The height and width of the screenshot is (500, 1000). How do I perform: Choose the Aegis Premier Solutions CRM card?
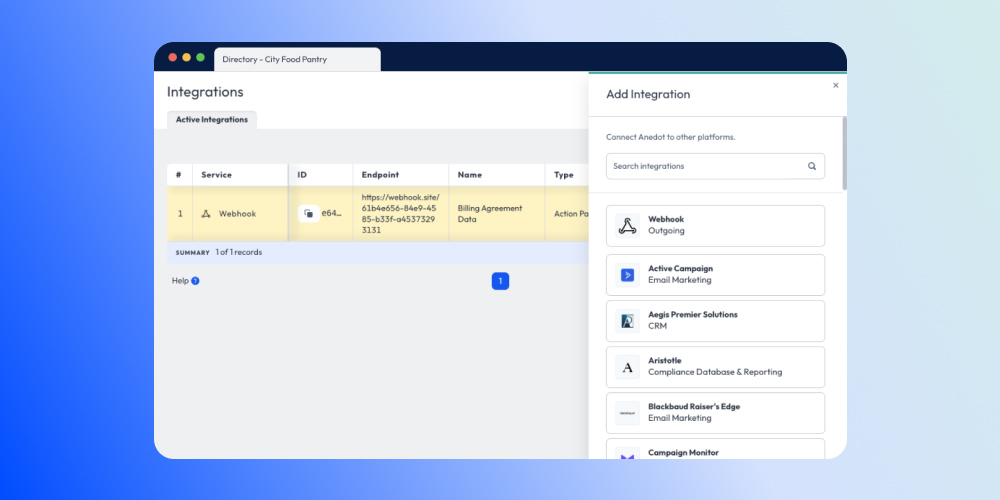click(x=715, y=321)
